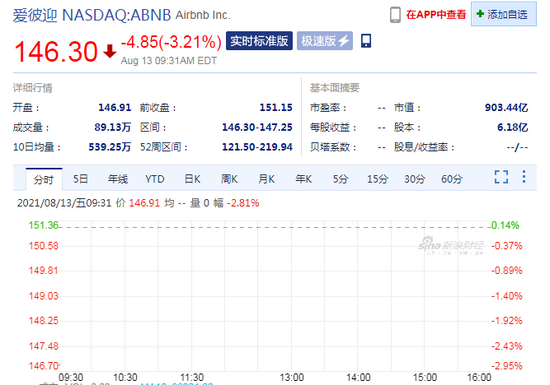Click the 市值 value 903.44亿

pos(507,107)
